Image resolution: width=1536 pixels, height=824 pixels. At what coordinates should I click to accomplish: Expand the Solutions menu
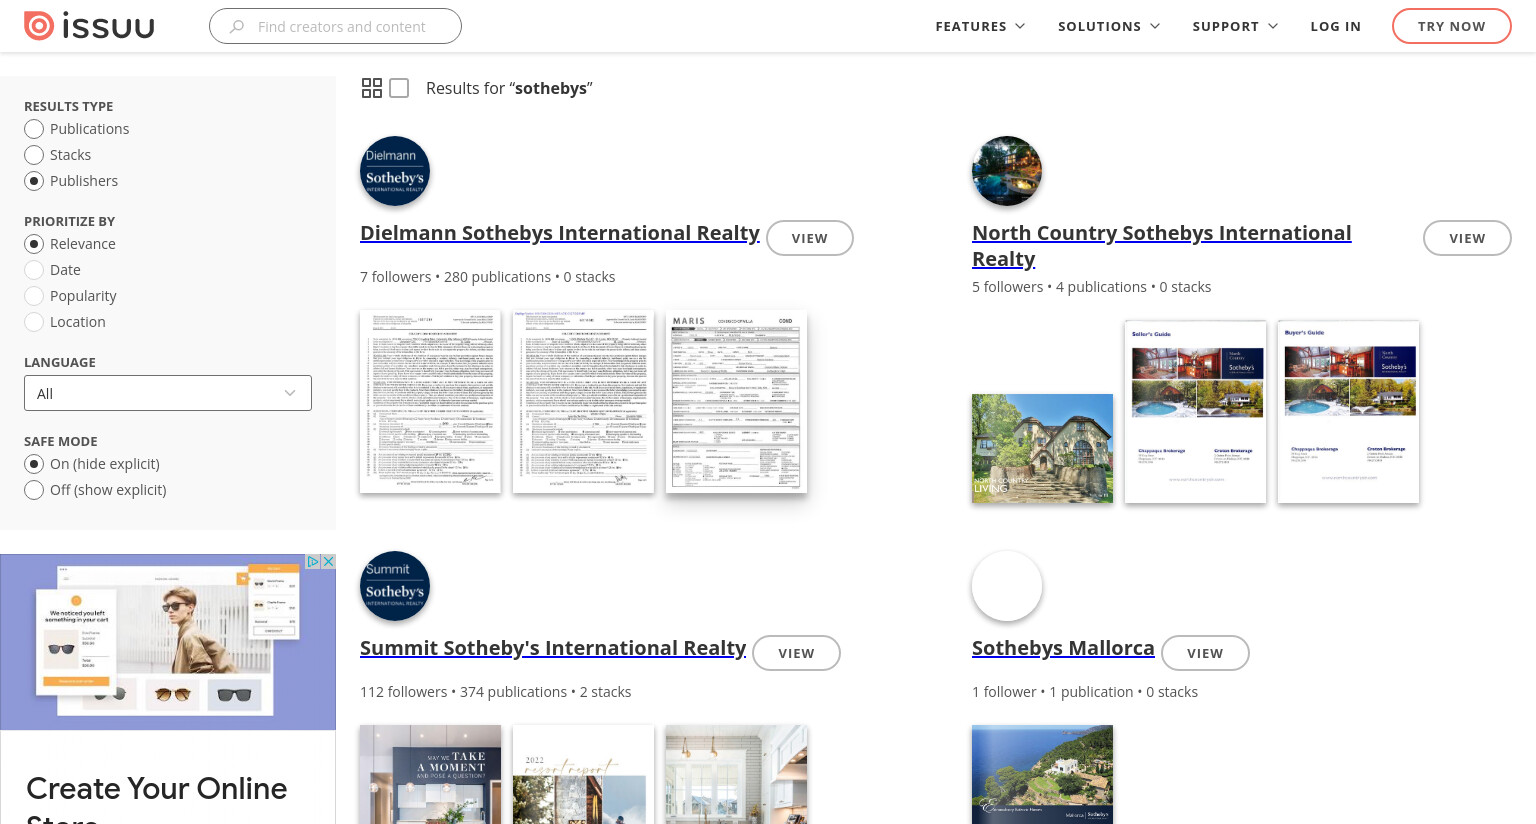coord(1109,27)
